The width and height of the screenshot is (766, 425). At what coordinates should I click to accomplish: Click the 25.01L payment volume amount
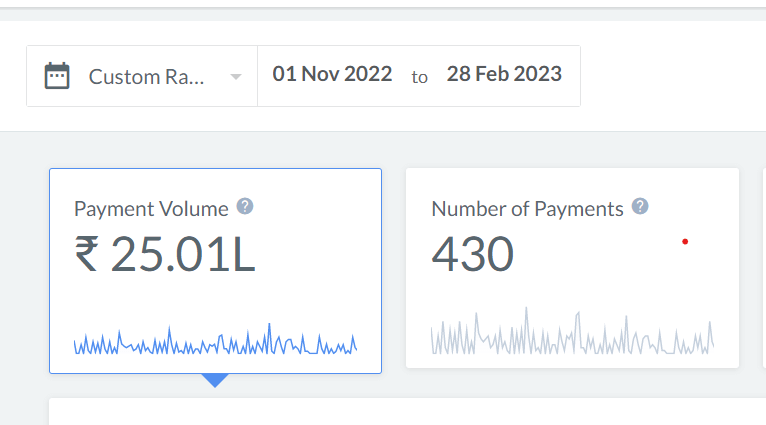coord(183,255)
